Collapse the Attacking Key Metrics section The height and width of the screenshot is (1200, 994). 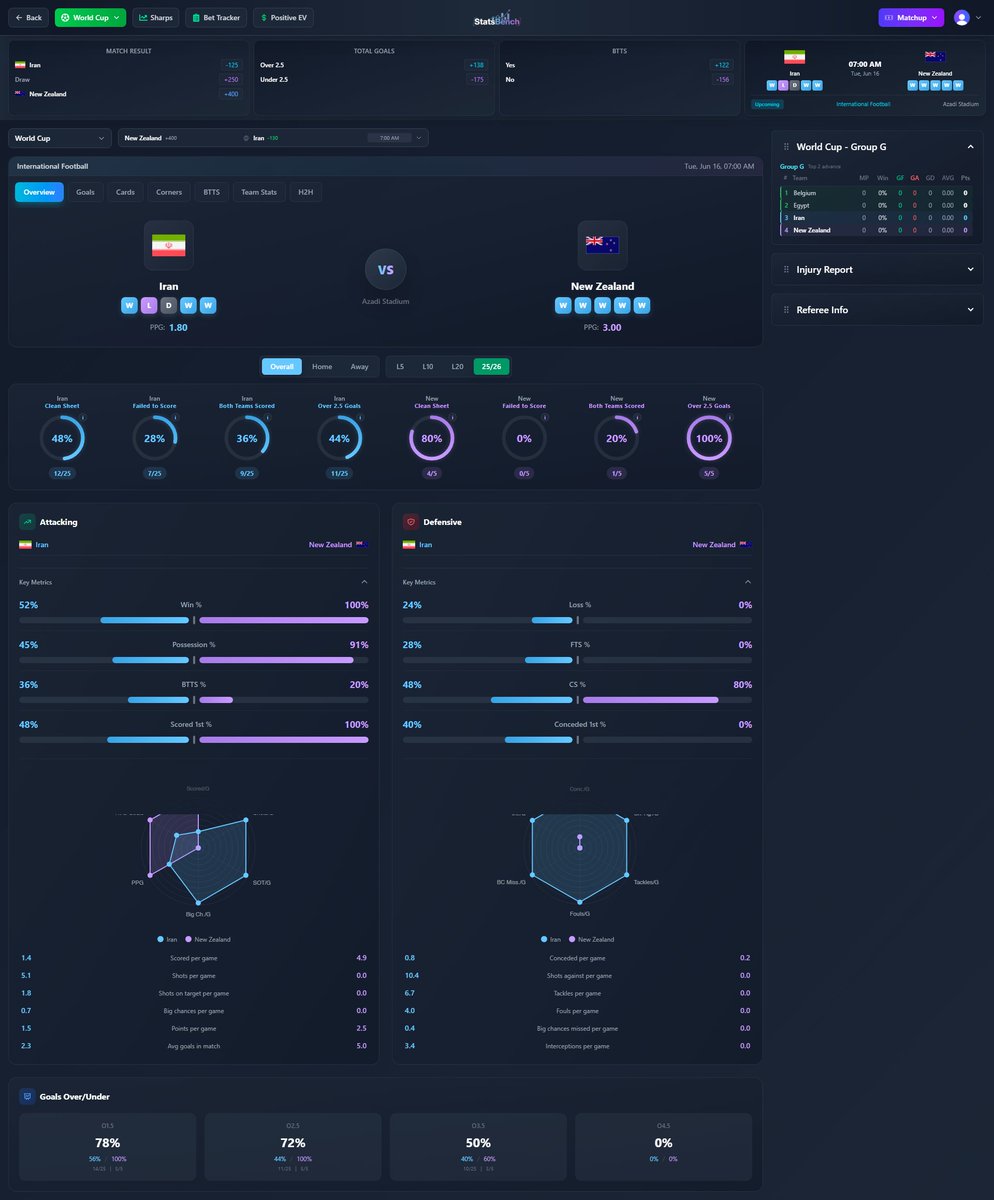[x=364, y=582]
